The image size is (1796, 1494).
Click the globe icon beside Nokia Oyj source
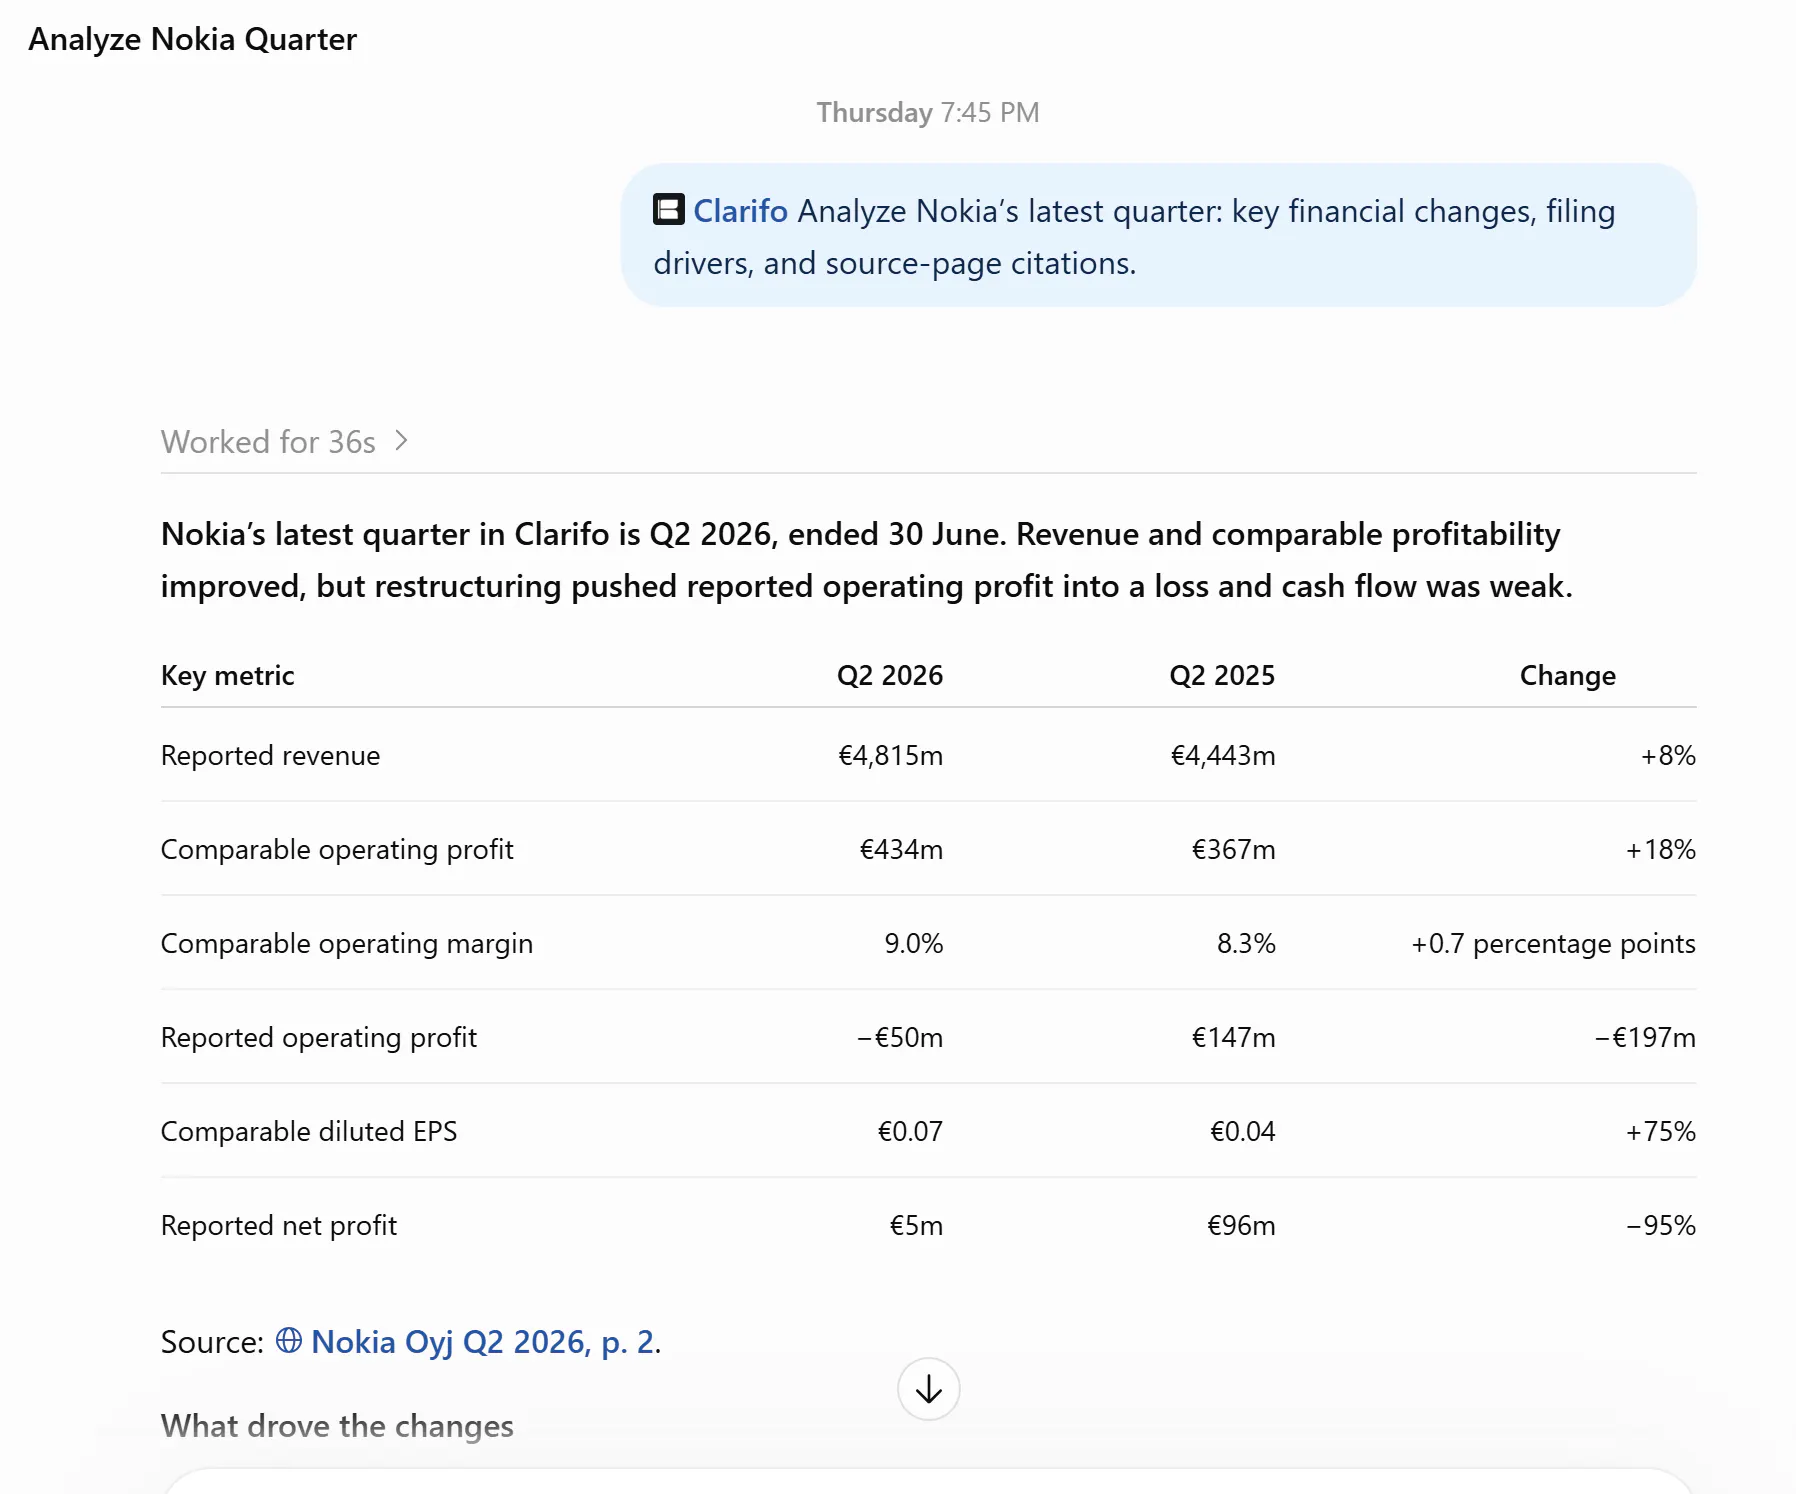(289, 1340)
